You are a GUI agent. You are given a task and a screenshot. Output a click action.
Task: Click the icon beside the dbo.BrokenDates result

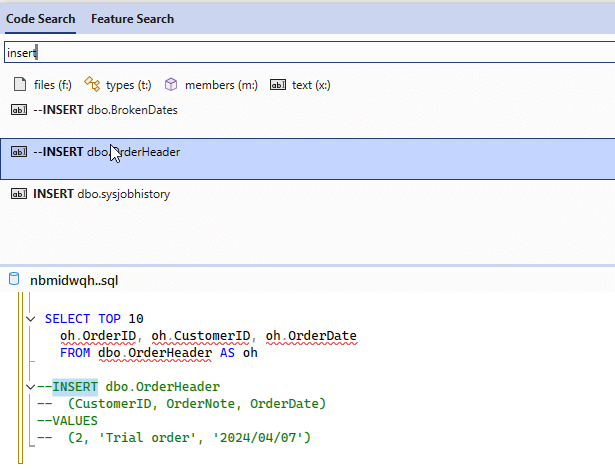pos(18,110)
